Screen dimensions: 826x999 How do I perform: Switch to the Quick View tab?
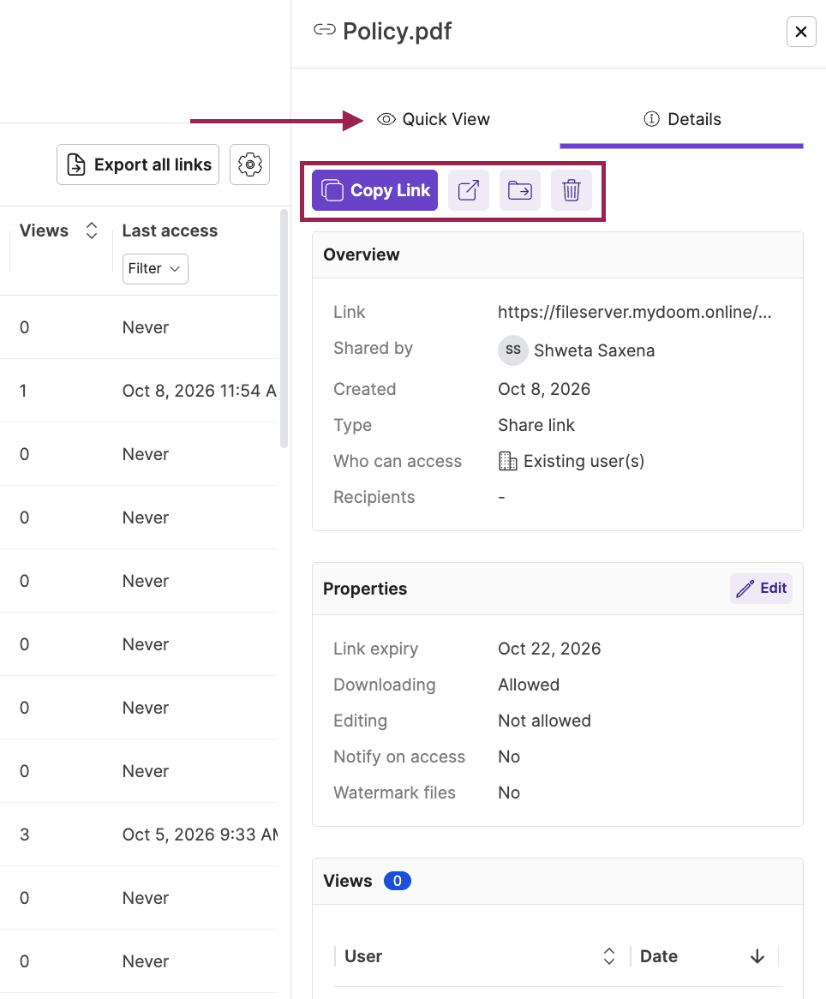tap(433, 119)
